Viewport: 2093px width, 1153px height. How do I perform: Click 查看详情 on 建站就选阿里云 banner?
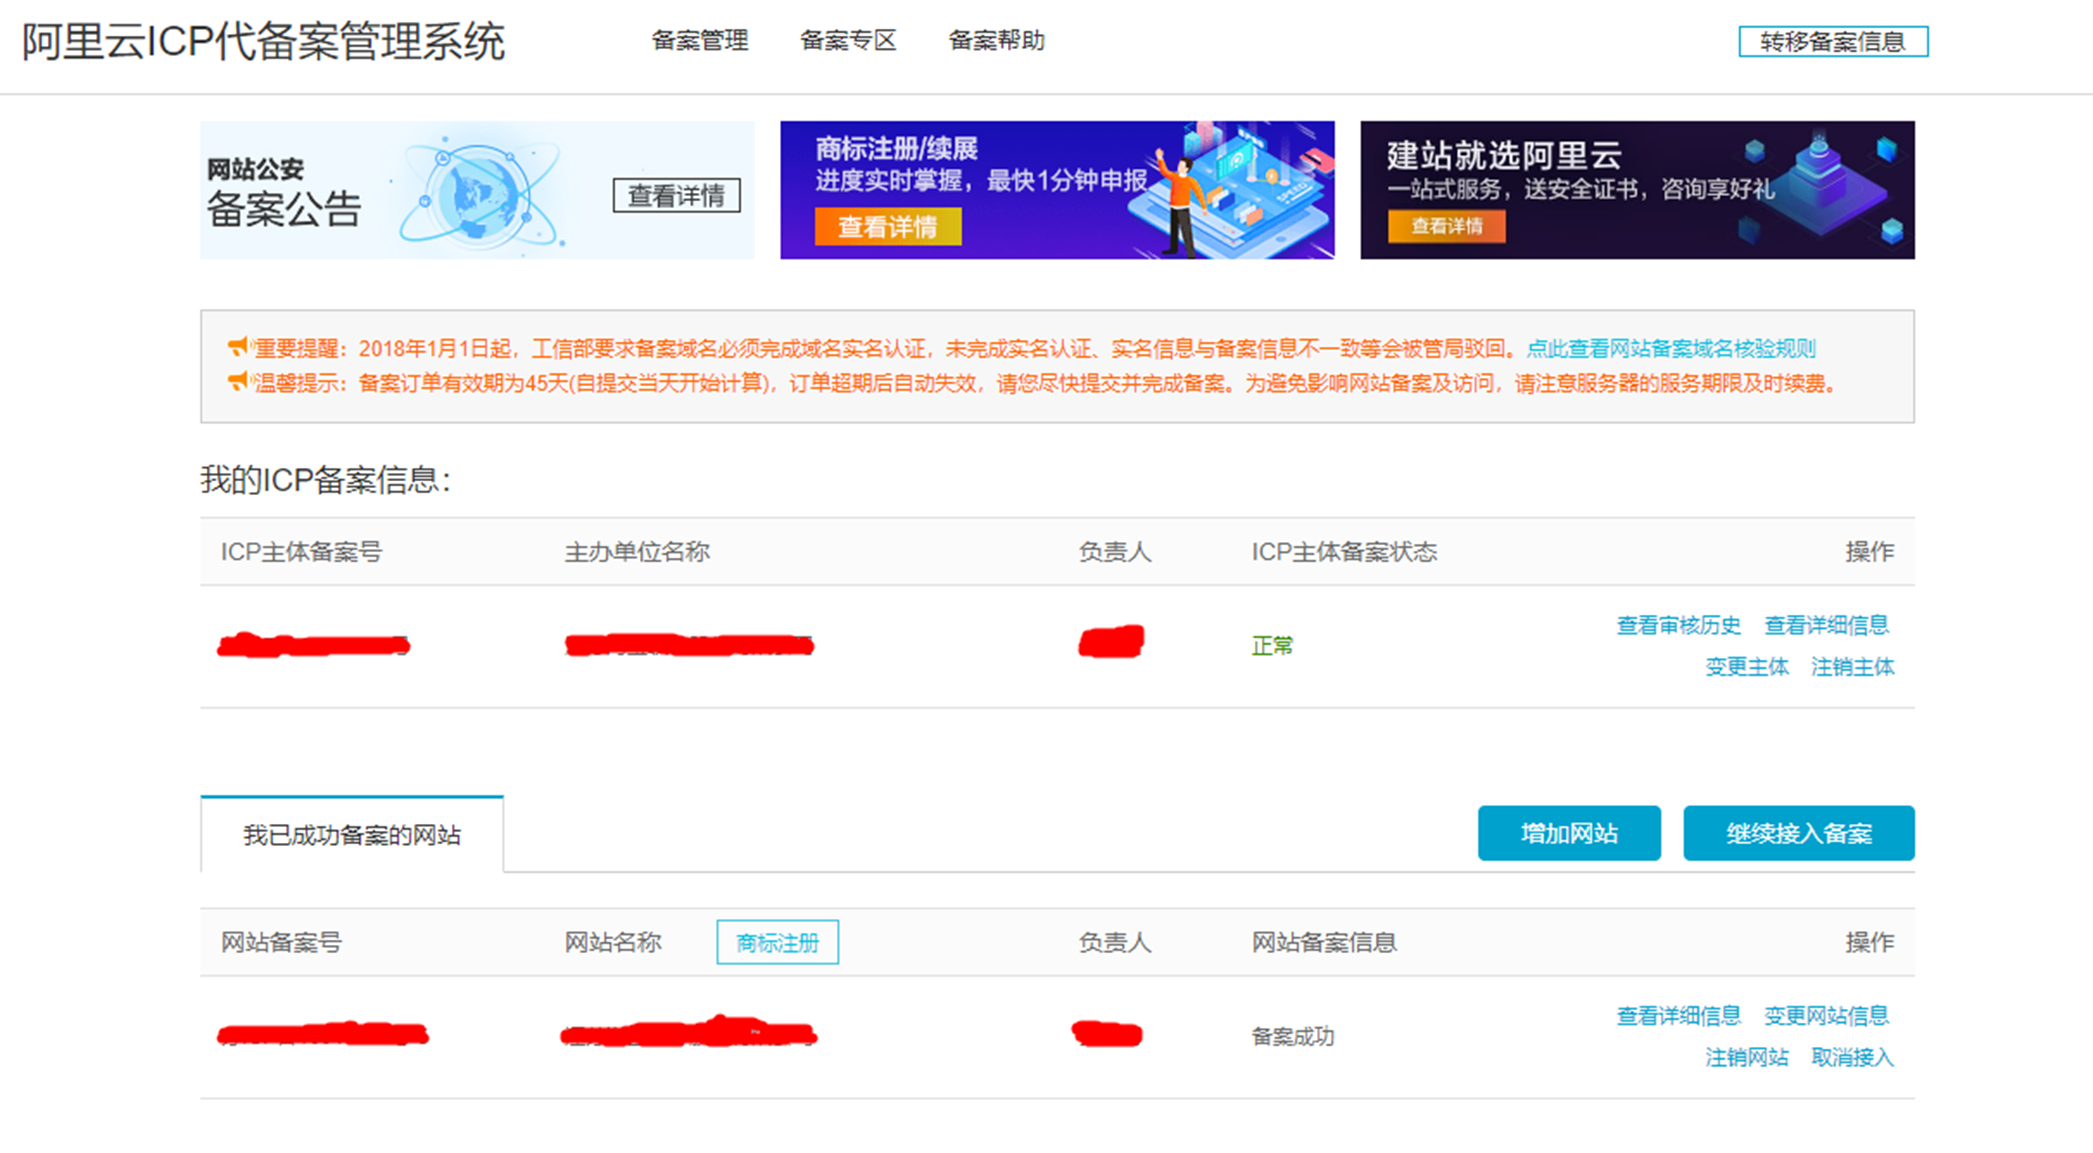coord(1446,227)
